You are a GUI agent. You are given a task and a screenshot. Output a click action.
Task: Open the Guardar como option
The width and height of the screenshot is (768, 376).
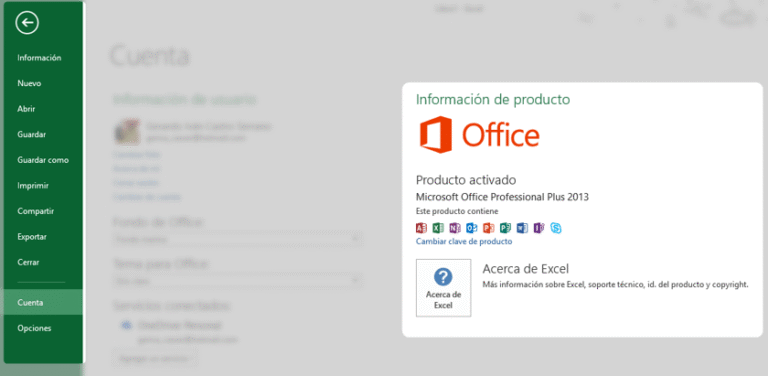[x=43, y=160]
